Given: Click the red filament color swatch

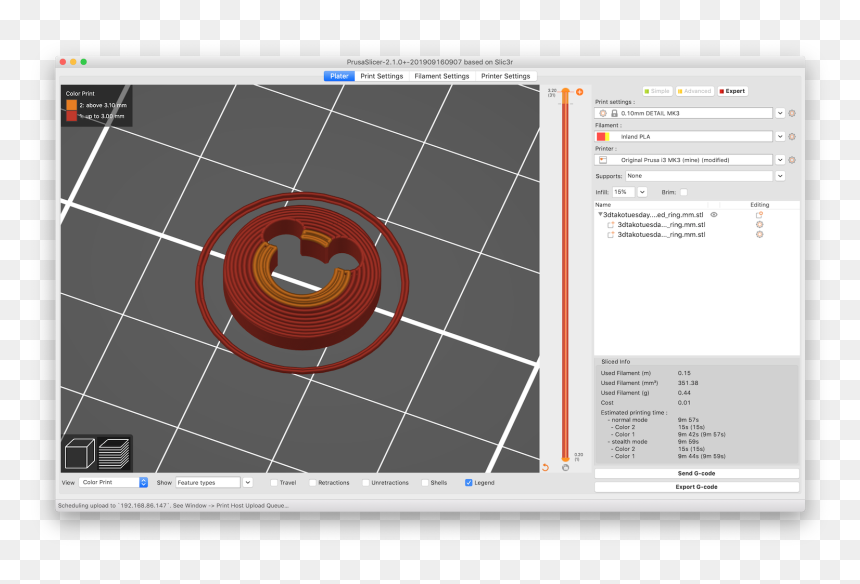Looking at the screenshot, I should click(601, 137).
